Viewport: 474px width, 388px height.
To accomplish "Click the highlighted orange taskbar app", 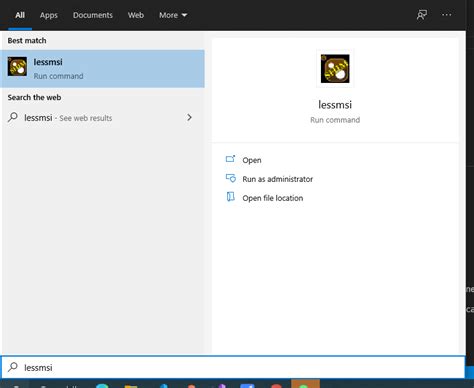I will (x=305, y=383).
